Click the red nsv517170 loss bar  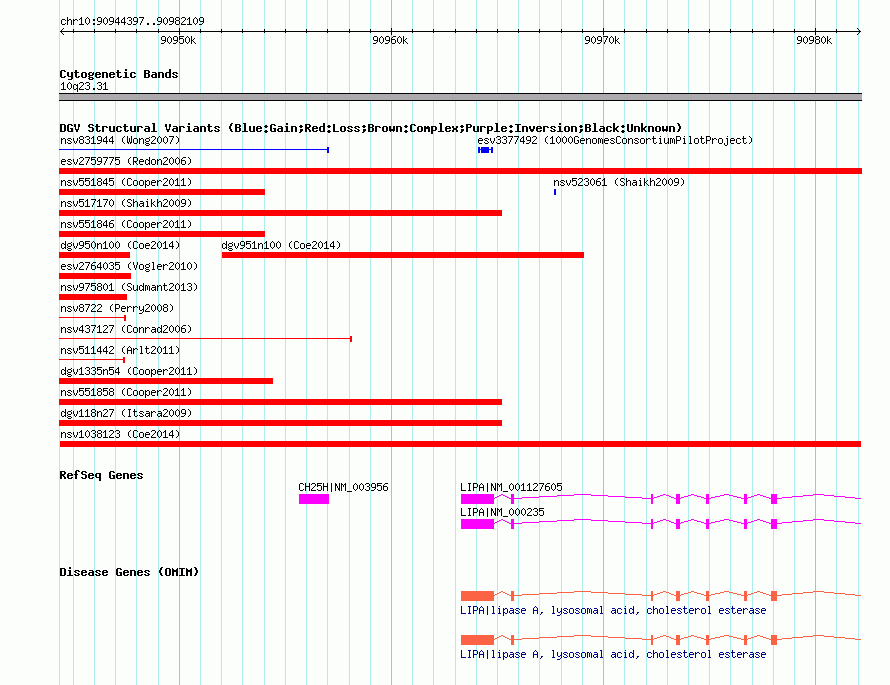point(280,213)
